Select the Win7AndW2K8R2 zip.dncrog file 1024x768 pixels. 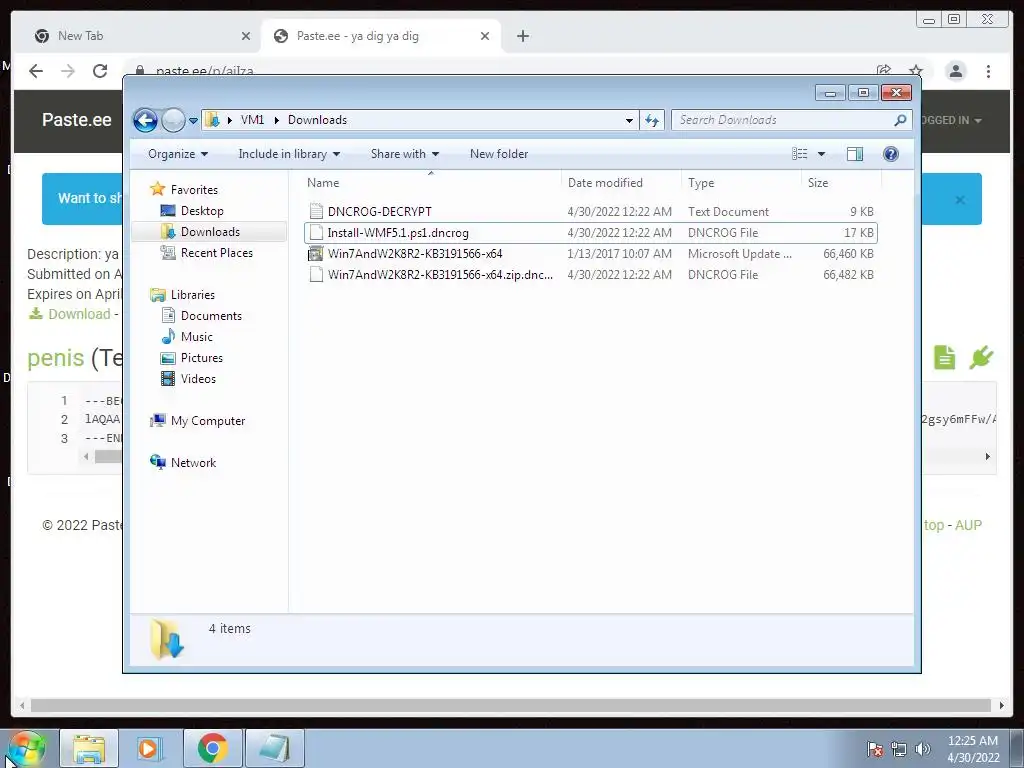590,274
